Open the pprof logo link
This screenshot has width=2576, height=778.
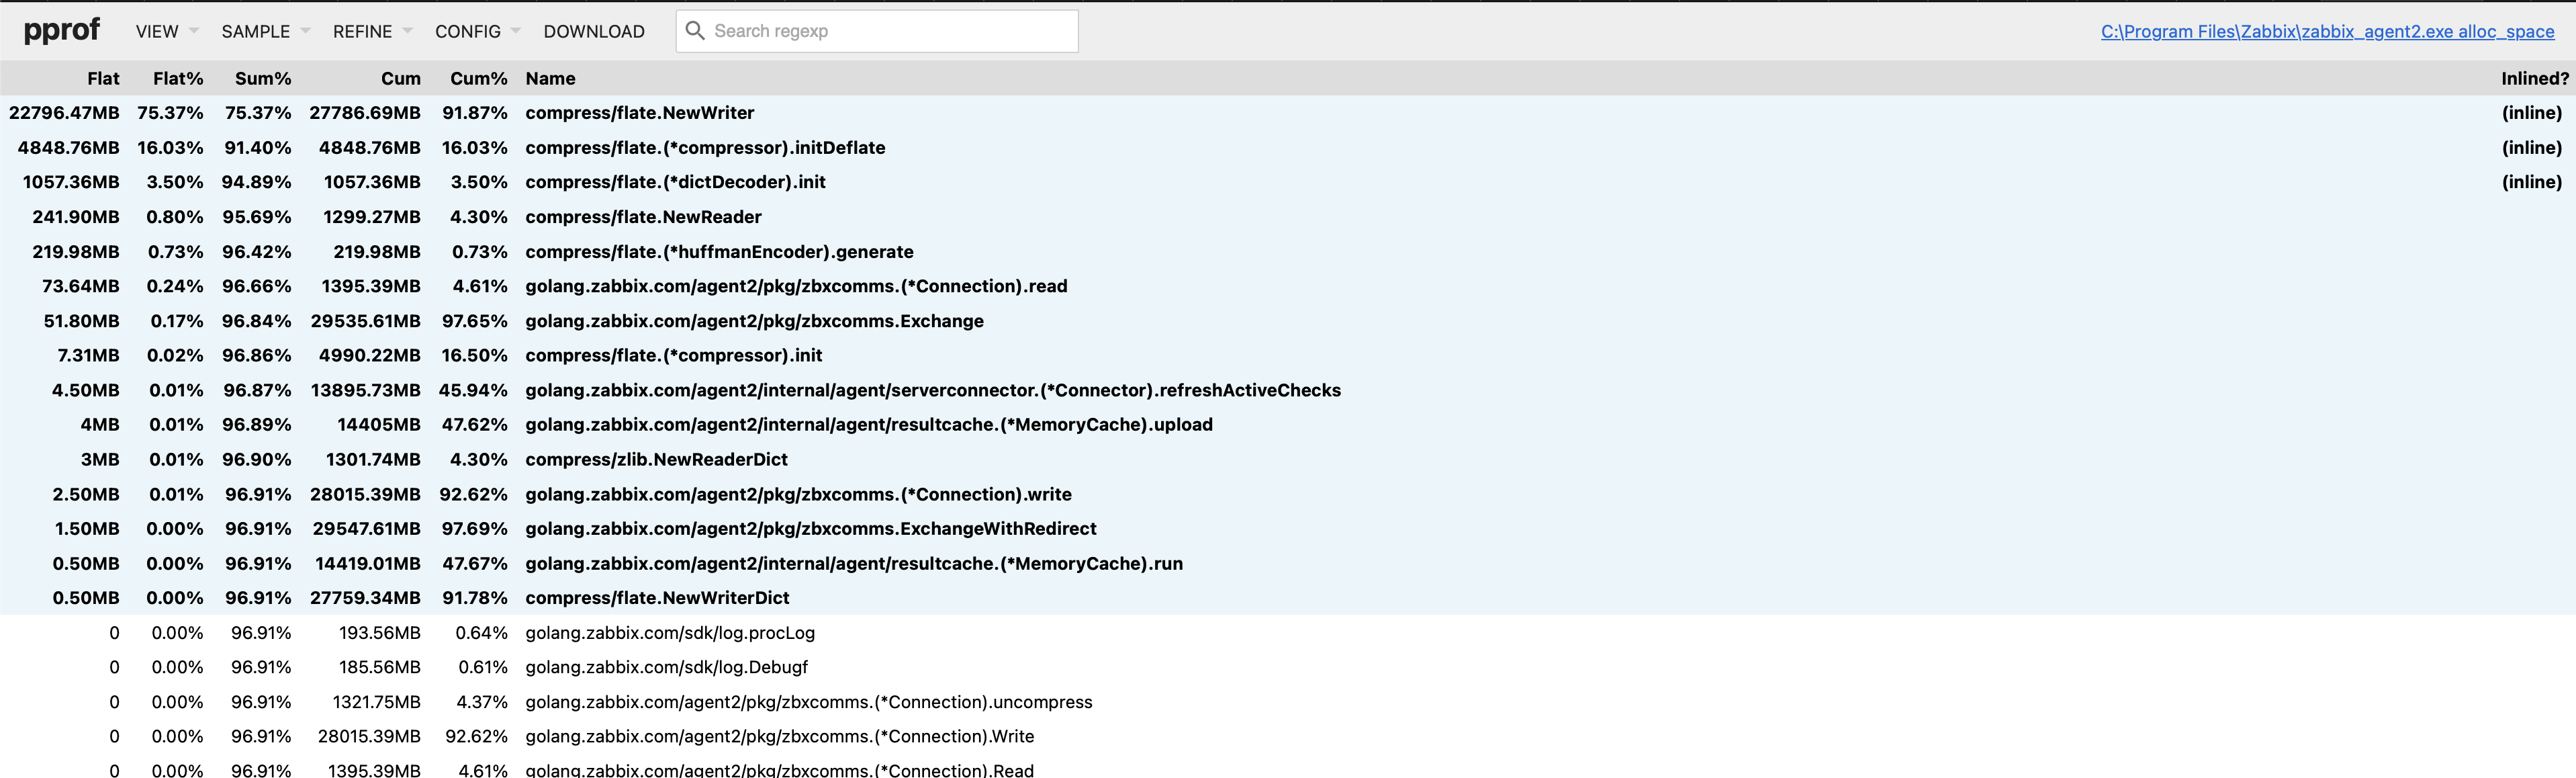[x=61, y=30]
